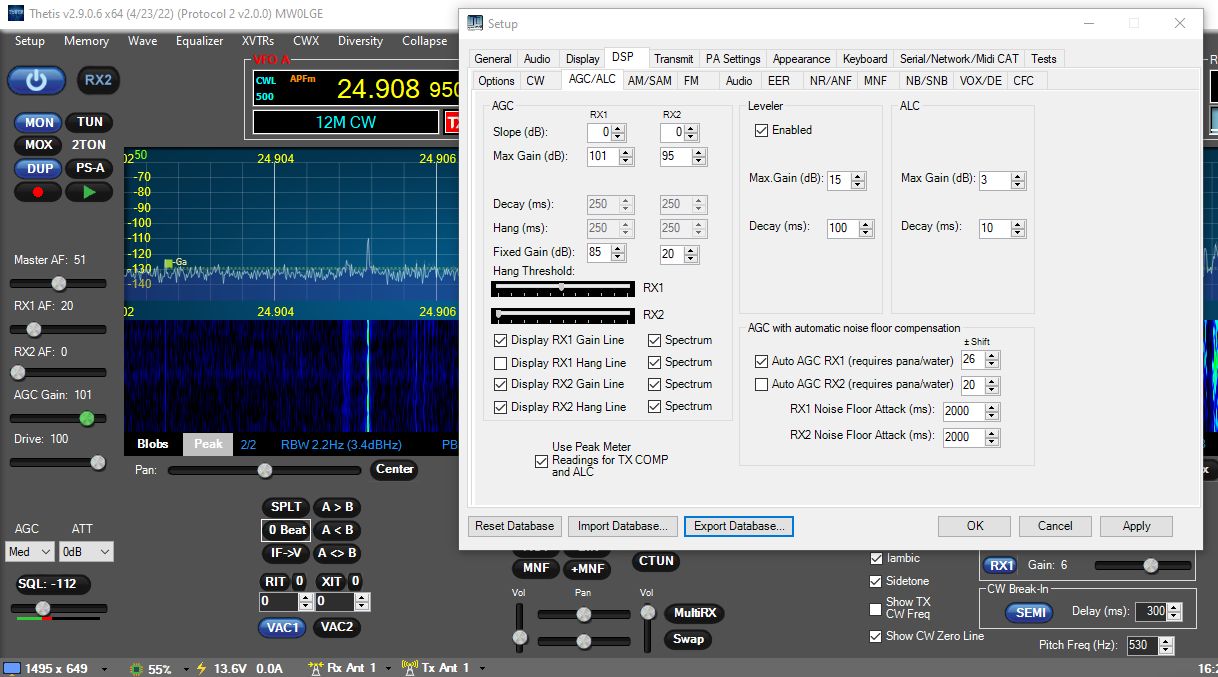1218x677 pixels.
Task: Click the Setup window title icon
Action: 475,23
